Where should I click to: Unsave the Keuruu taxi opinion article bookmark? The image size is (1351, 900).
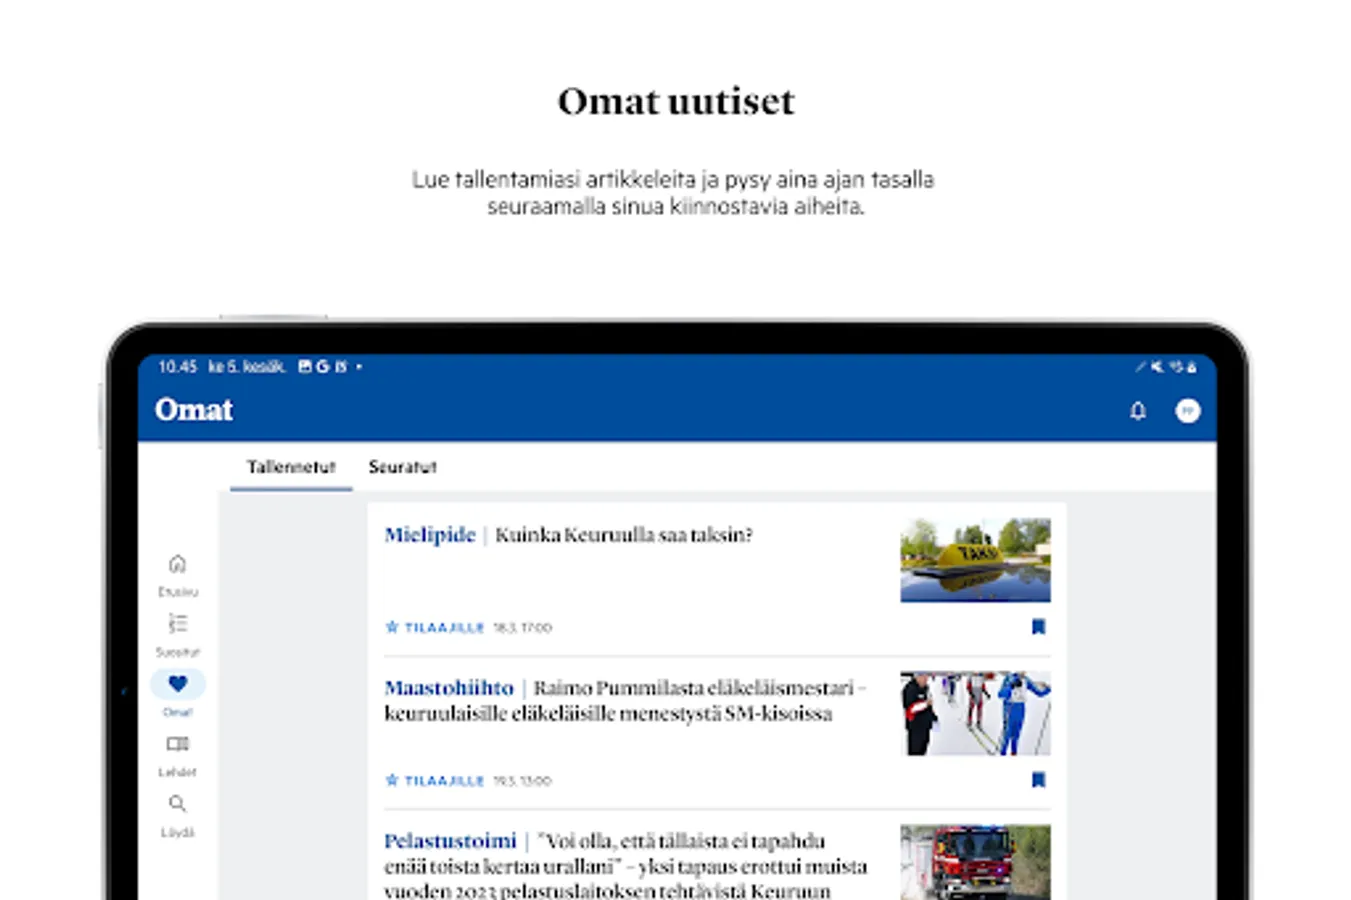pyautogui.click(x=1039, y=627)
